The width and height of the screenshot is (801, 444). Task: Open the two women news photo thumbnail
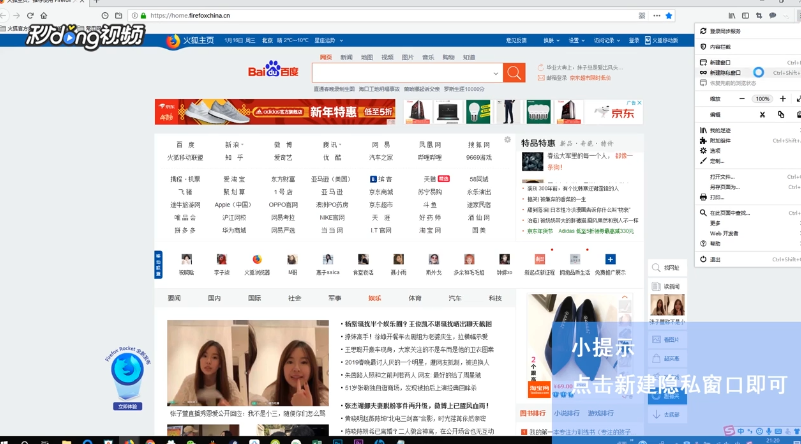coord(248,363)
